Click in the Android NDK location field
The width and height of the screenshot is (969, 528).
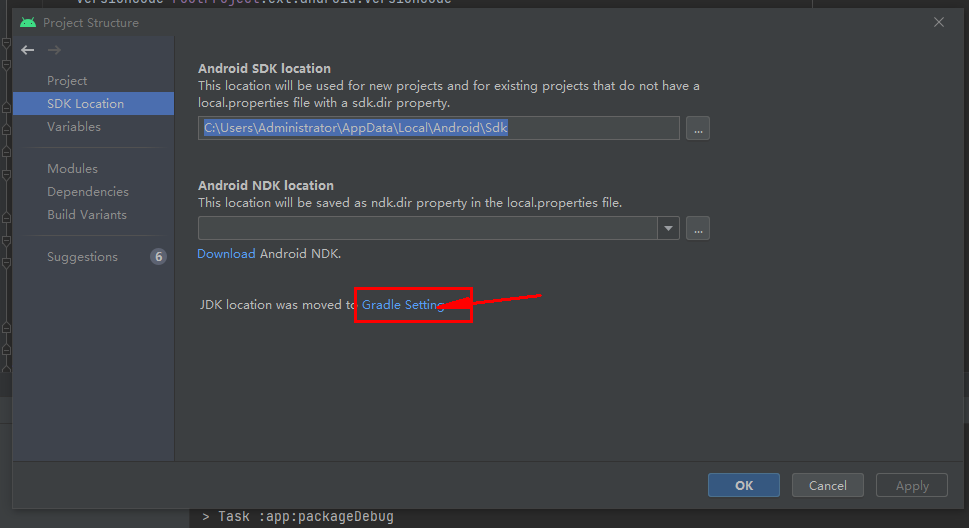click(x=428, y=228)
